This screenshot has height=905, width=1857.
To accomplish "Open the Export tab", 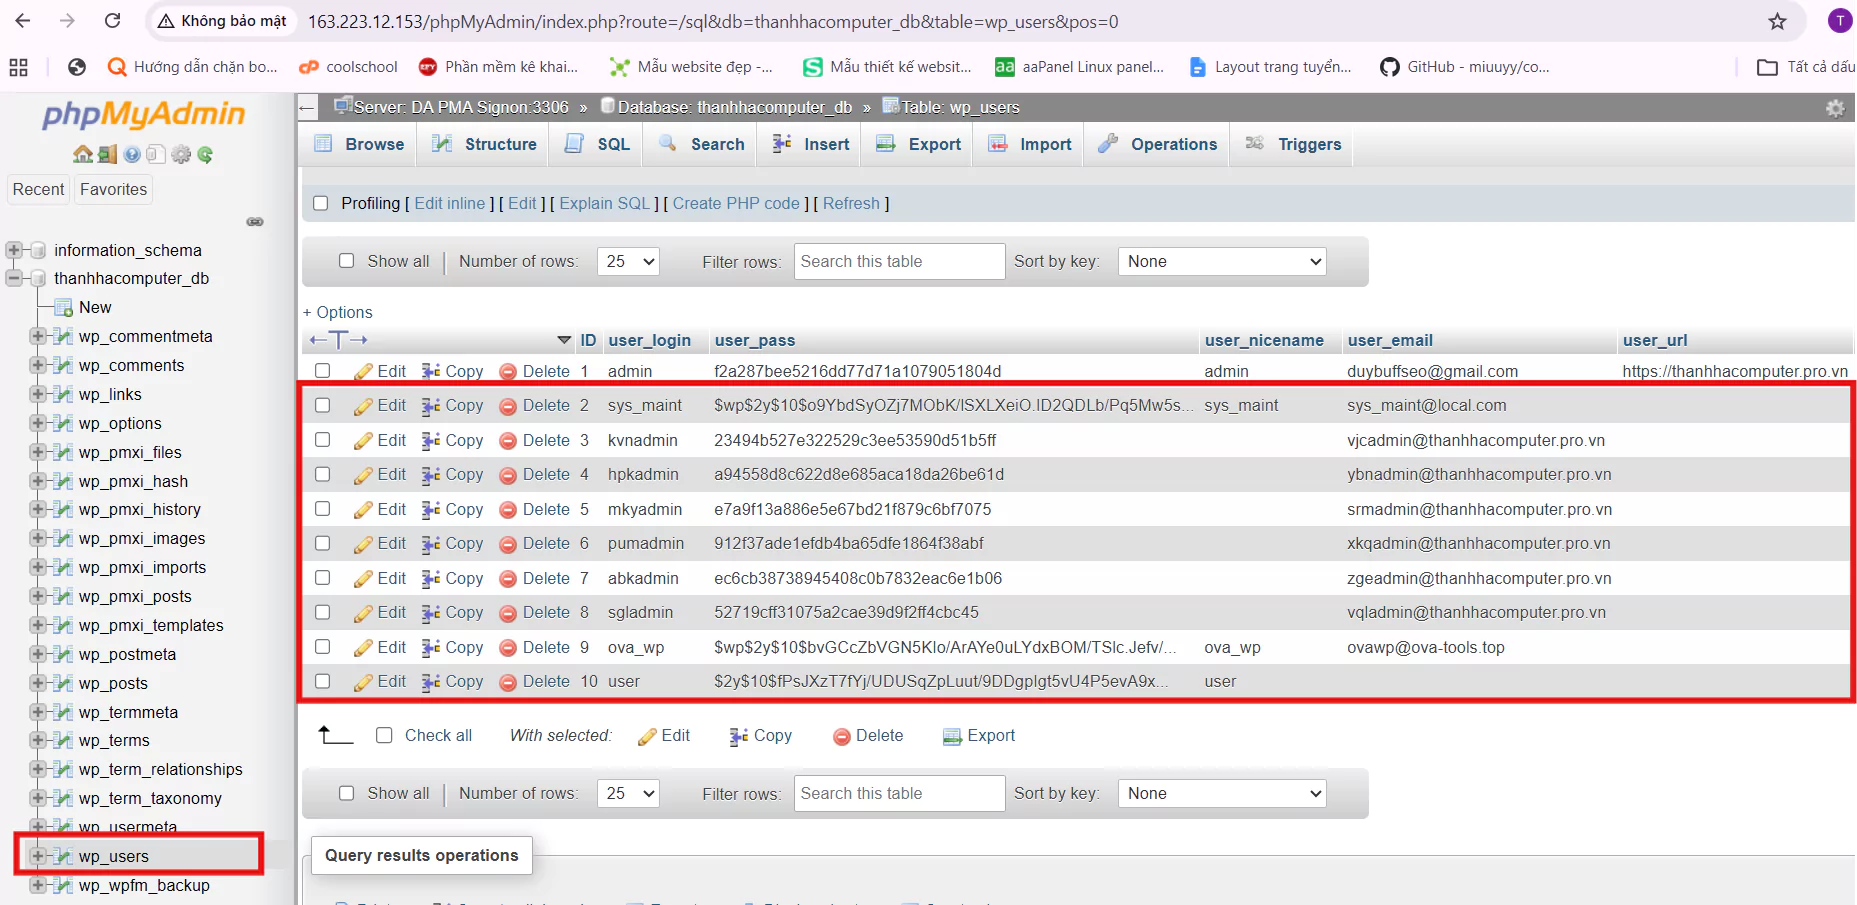I will [918, 144].
